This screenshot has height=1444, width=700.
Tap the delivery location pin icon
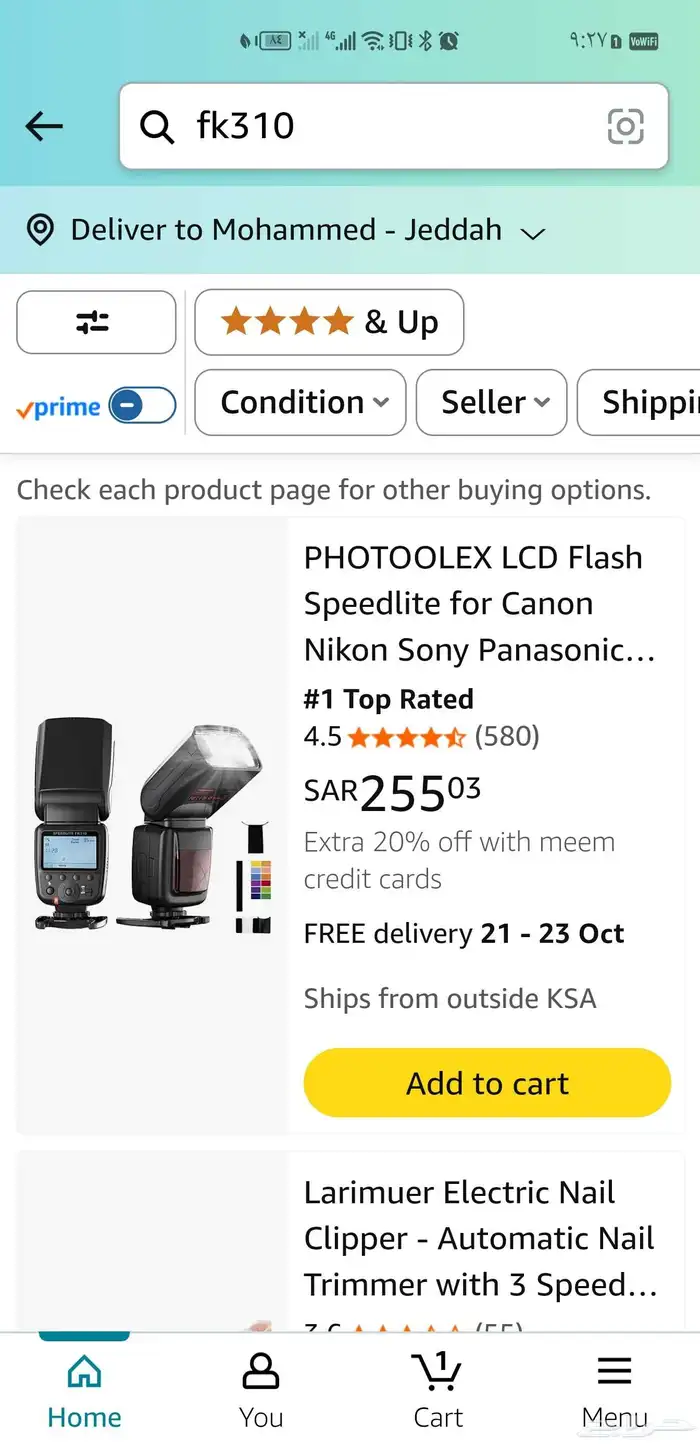[39, 230]
